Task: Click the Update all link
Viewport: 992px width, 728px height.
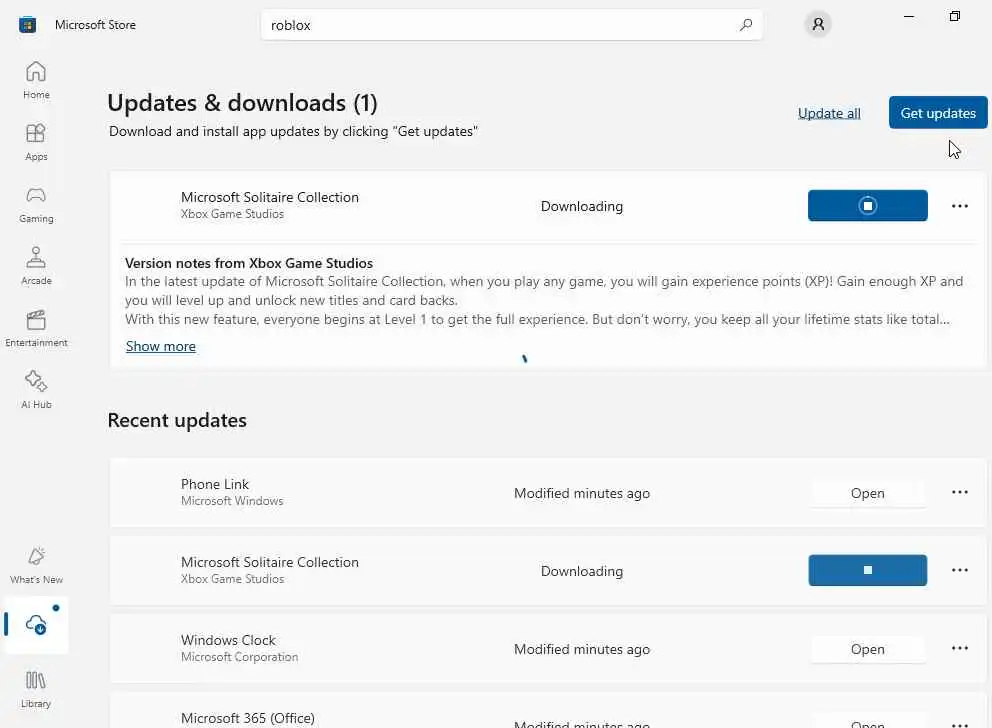Action: coord(829,113)
